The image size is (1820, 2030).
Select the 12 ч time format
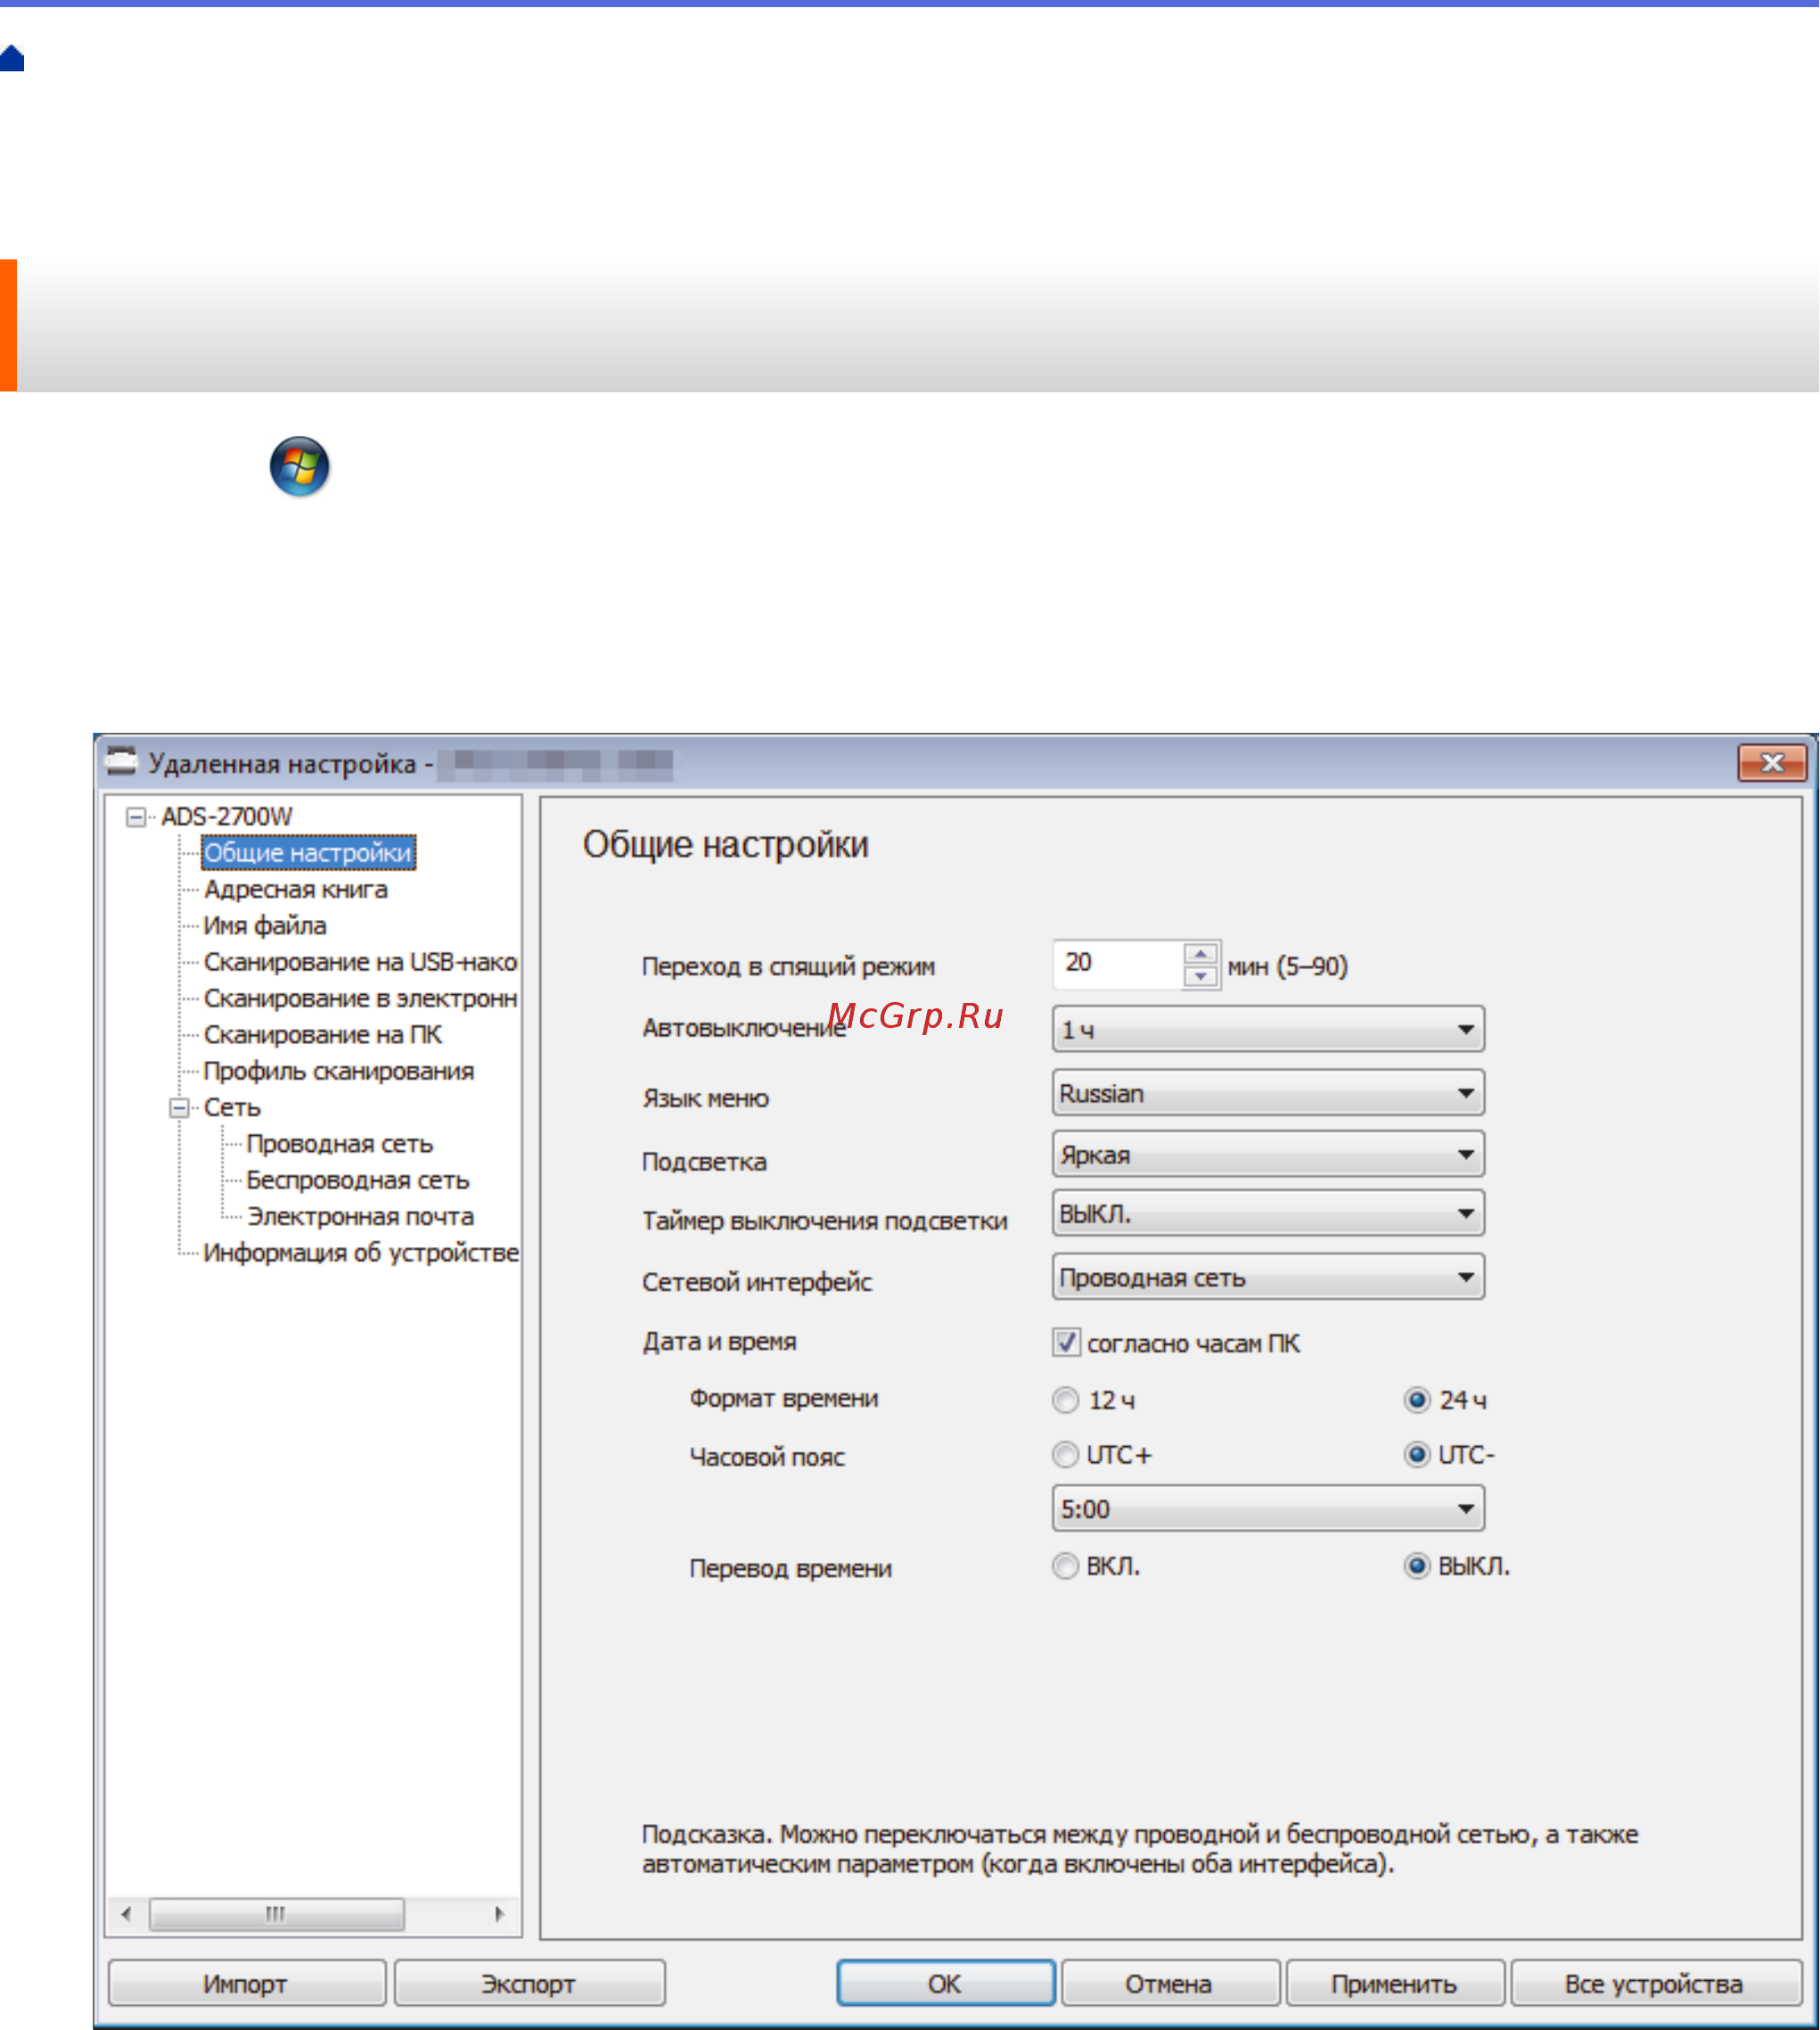coord(1066,1399)
